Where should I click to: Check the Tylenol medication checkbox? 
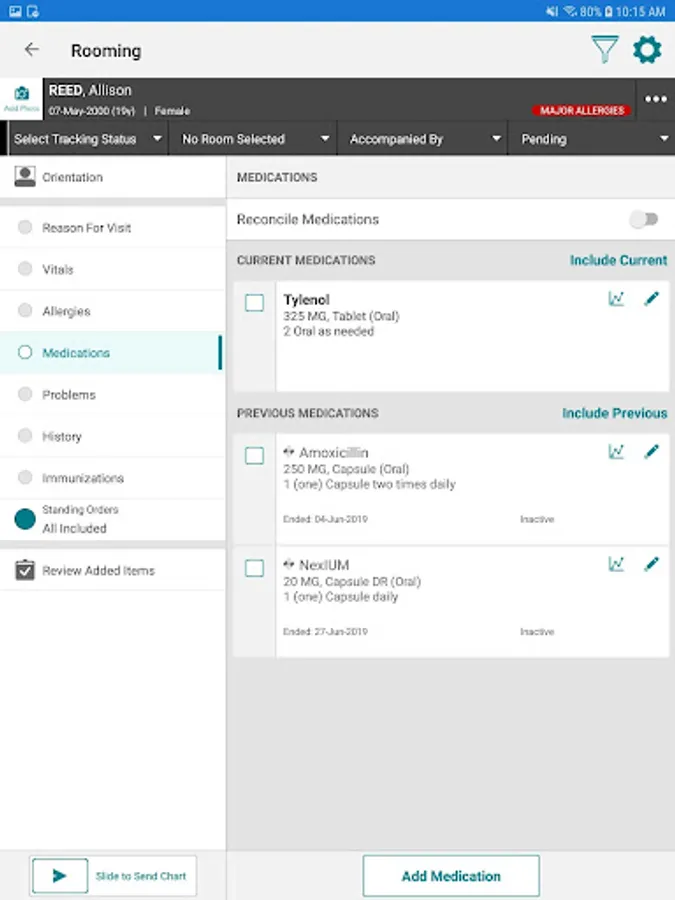coord(254,302)
